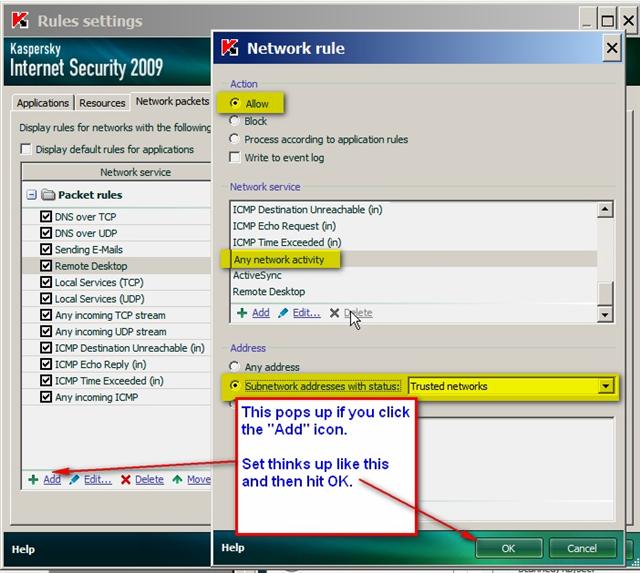Click Kaspersky logo in Rules settings title bar
Image resolution: width=640 pixels, height=573 pixels.
[x=20, y=20]
